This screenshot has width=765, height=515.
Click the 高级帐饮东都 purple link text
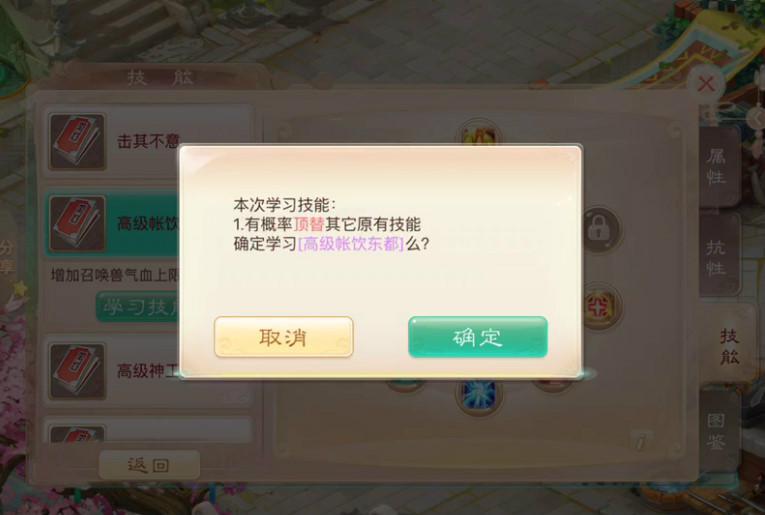coord(351,243)
